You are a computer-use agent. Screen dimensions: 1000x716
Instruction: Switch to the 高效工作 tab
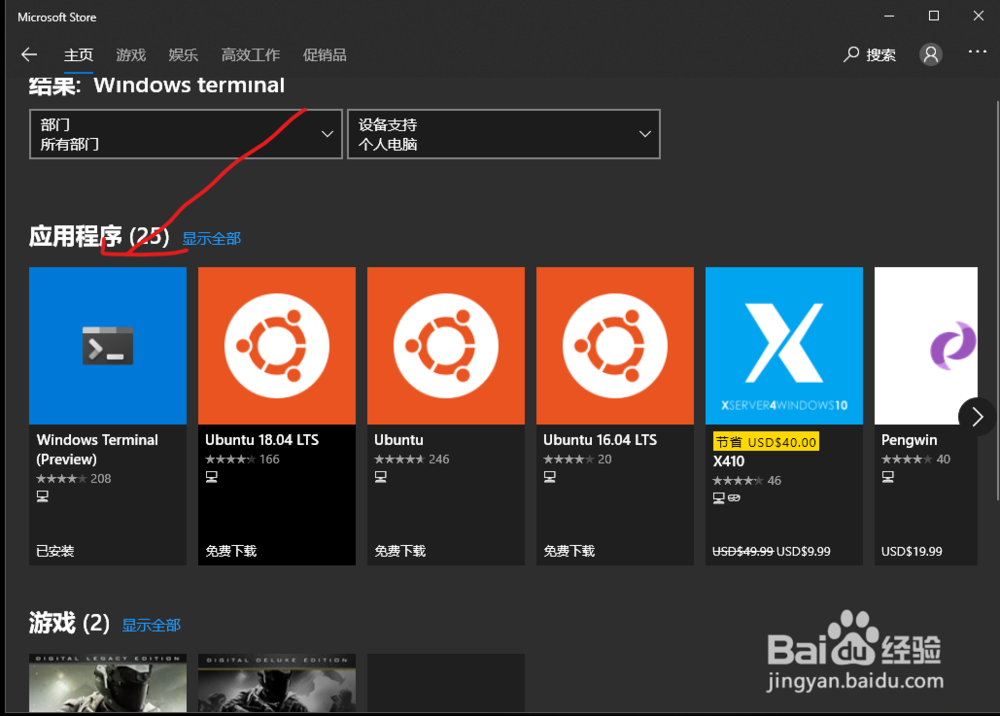coord(251,55)
